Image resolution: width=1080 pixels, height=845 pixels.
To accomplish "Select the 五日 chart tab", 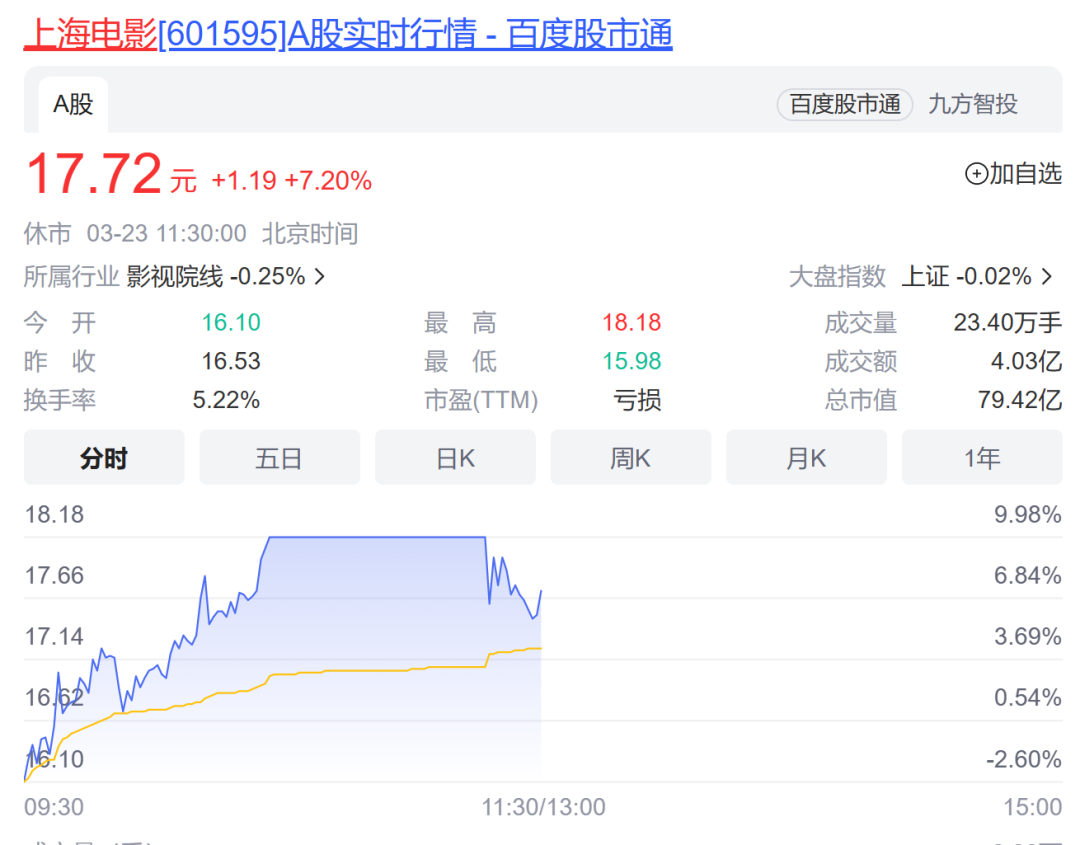I will (x=280, y=457).
